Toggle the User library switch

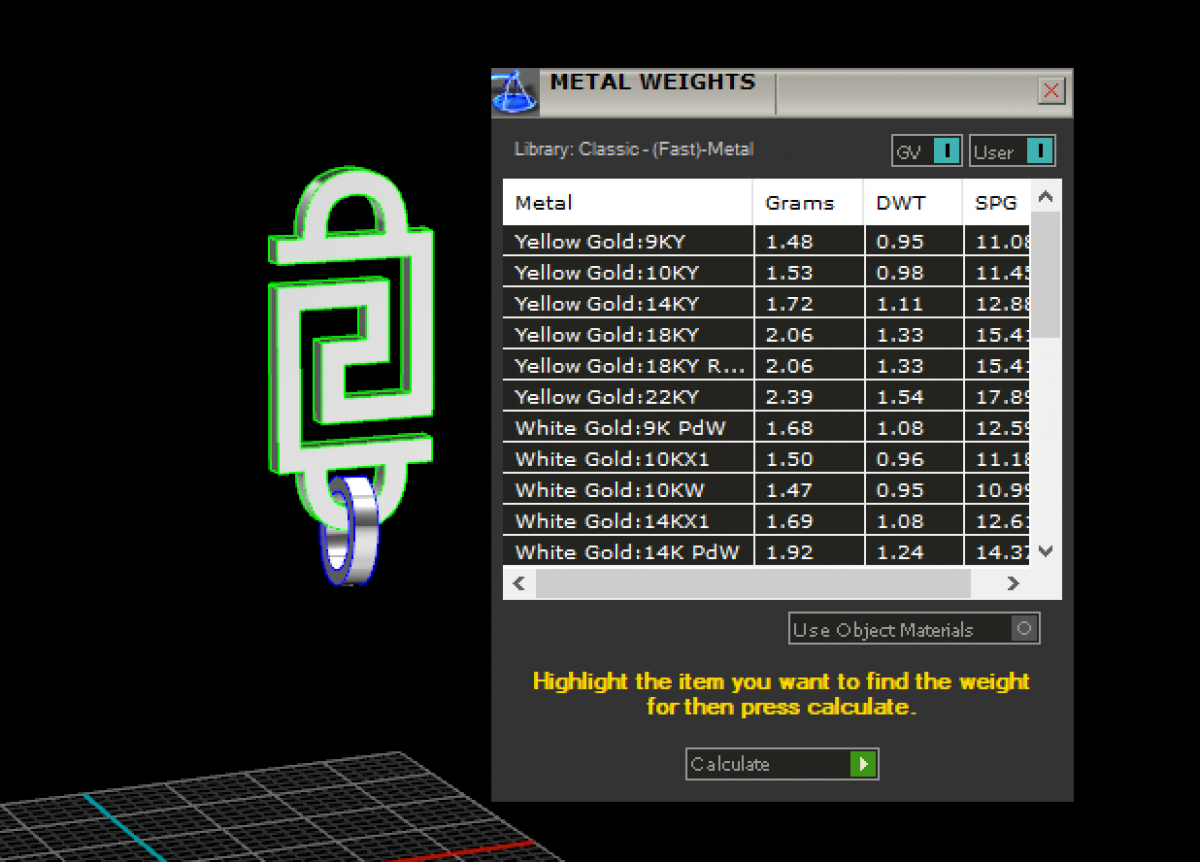tap(1012, 151)
